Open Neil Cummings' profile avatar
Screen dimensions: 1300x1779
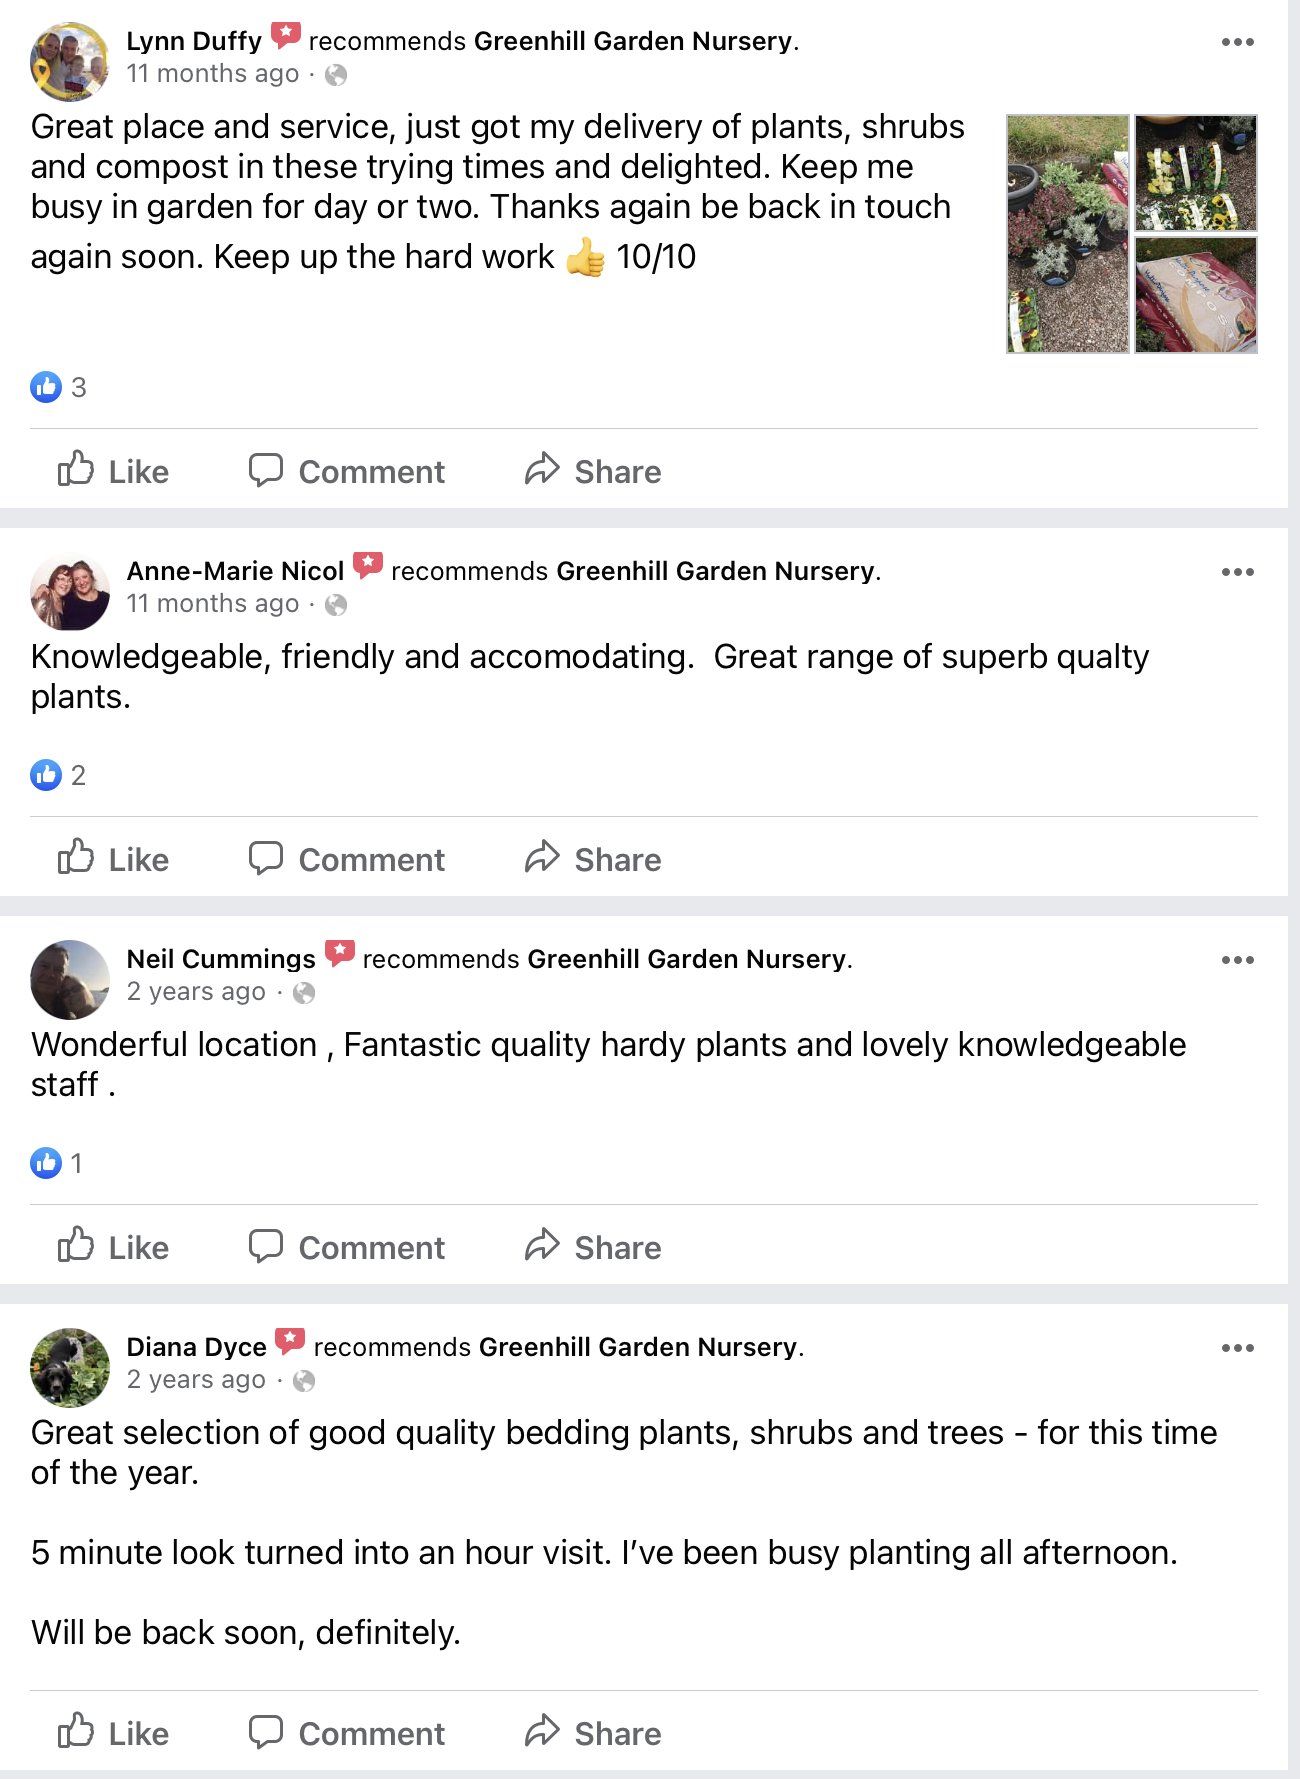(70, 980)
